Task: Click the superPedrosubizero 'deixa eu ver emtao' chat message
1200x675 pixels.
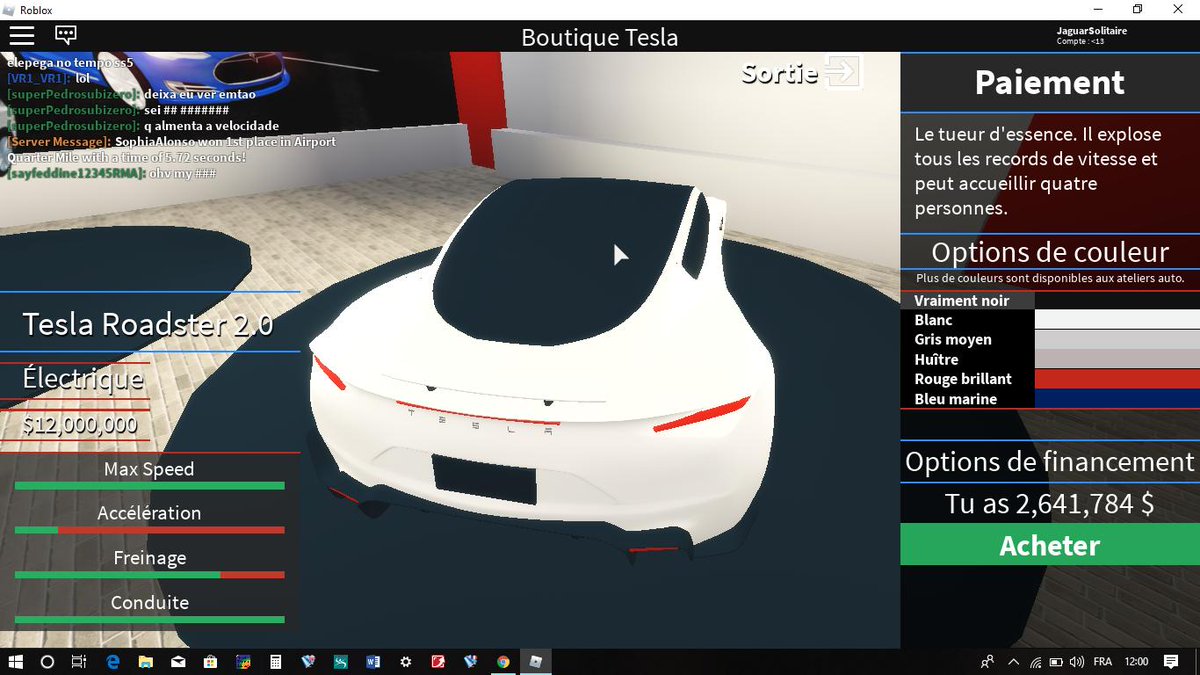Action: [131, 94]
